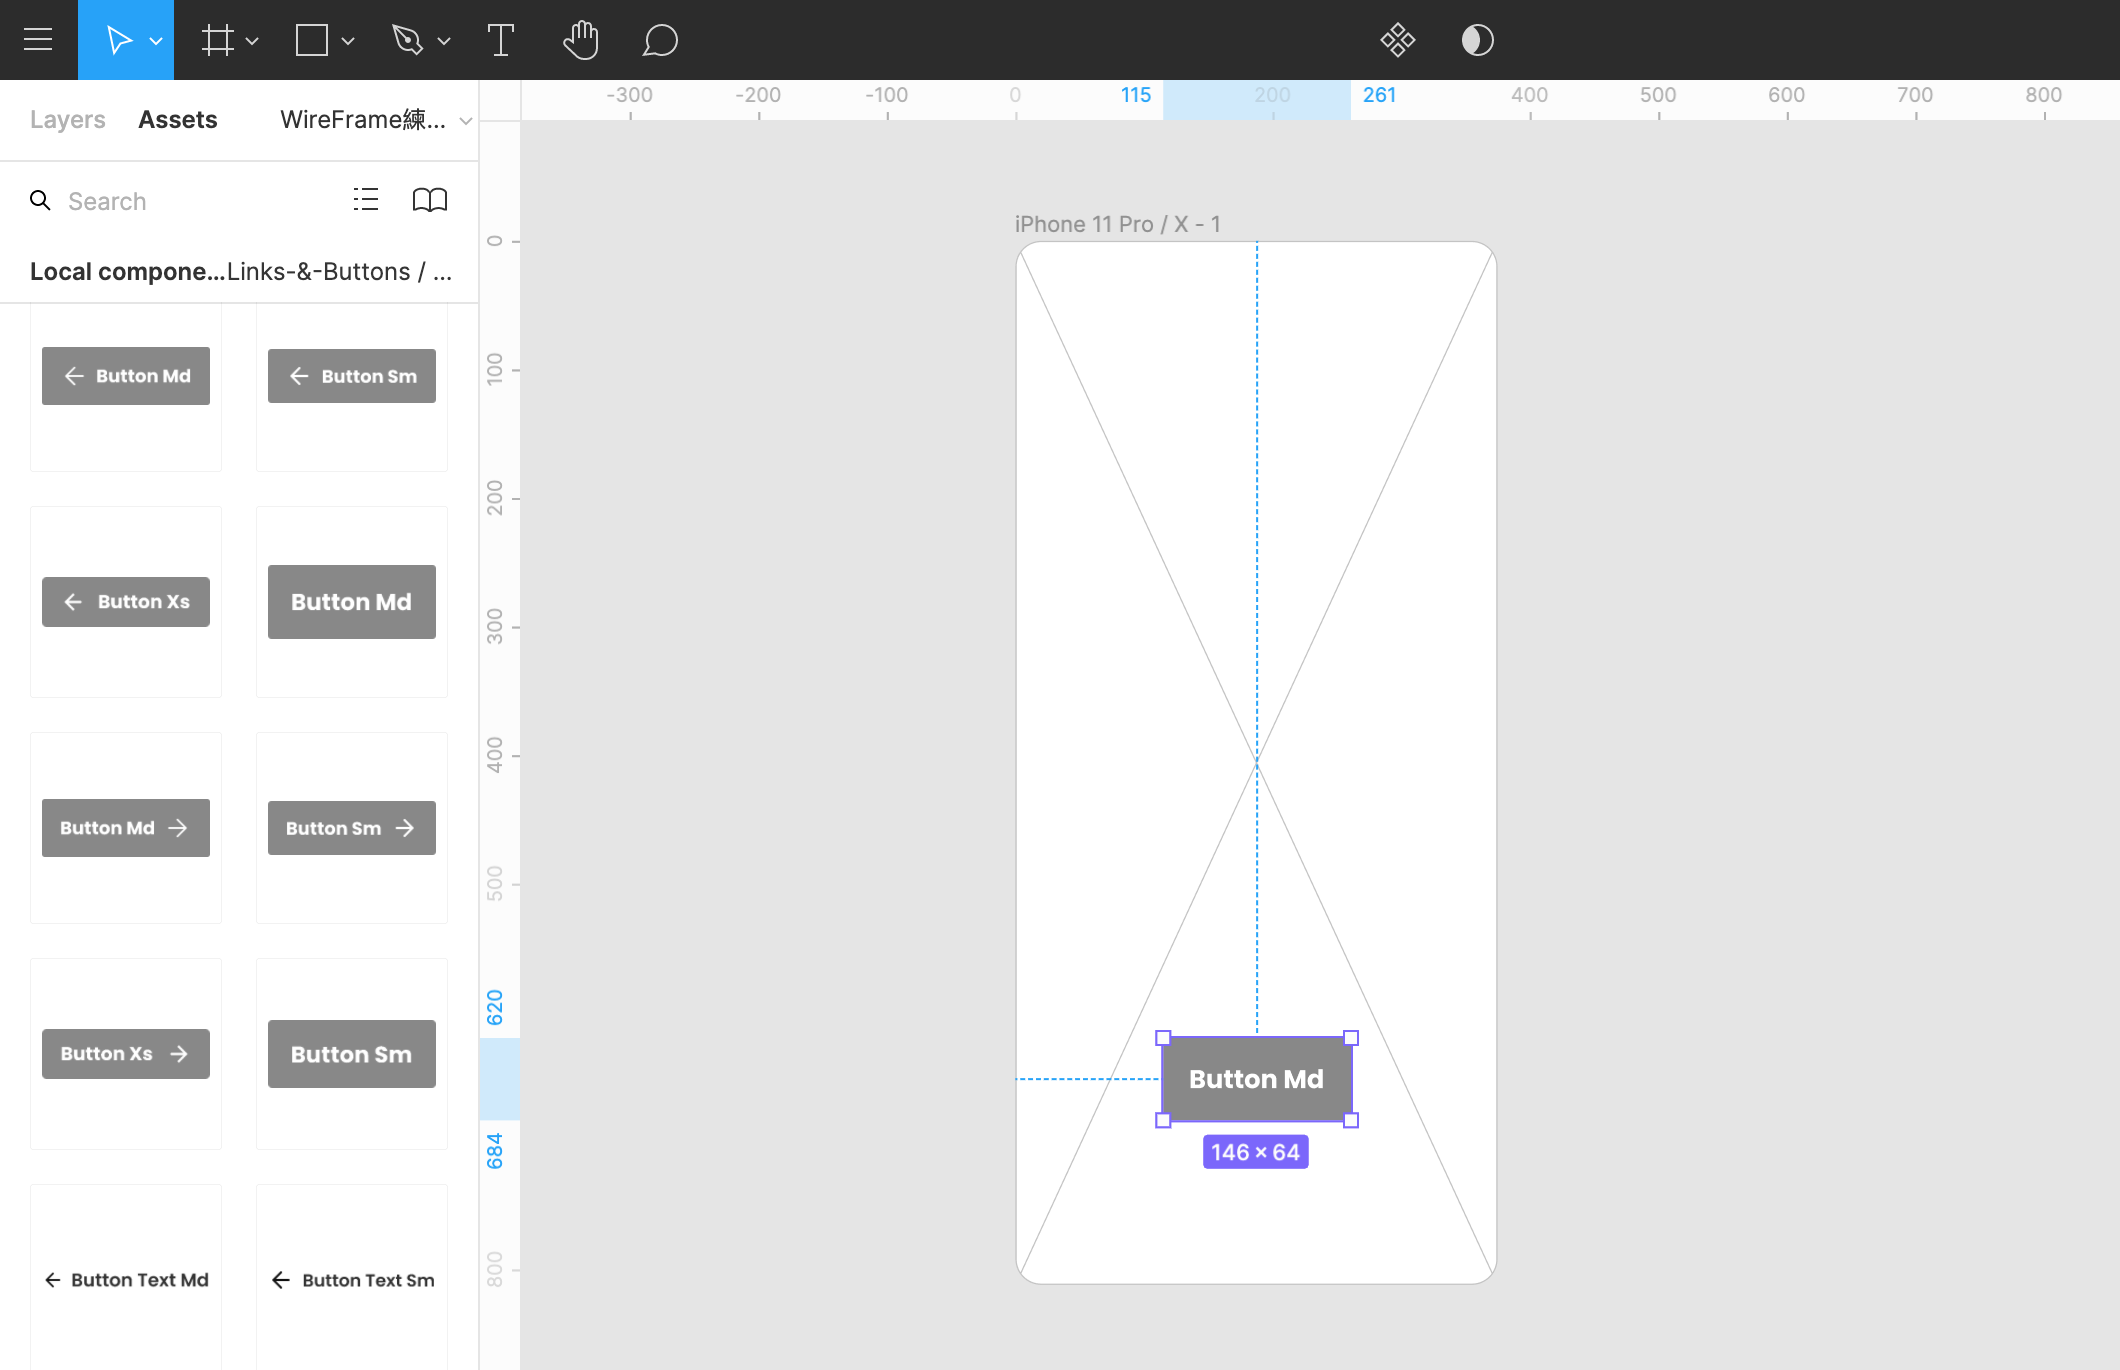Viewport: 2120px width, 1370px height.
Task: Toggle assets list view
Action: pos(366,200)
